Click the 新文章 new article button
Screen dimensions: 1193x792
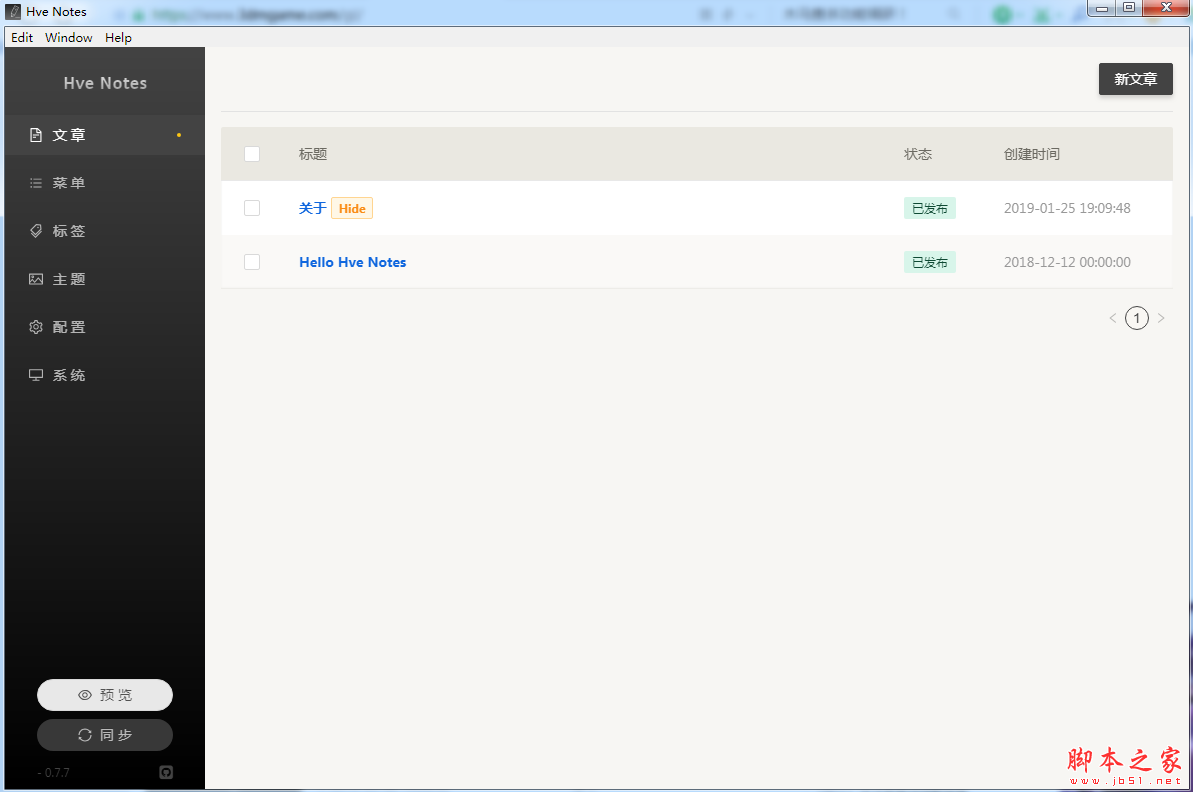(x=1135, y=79)
